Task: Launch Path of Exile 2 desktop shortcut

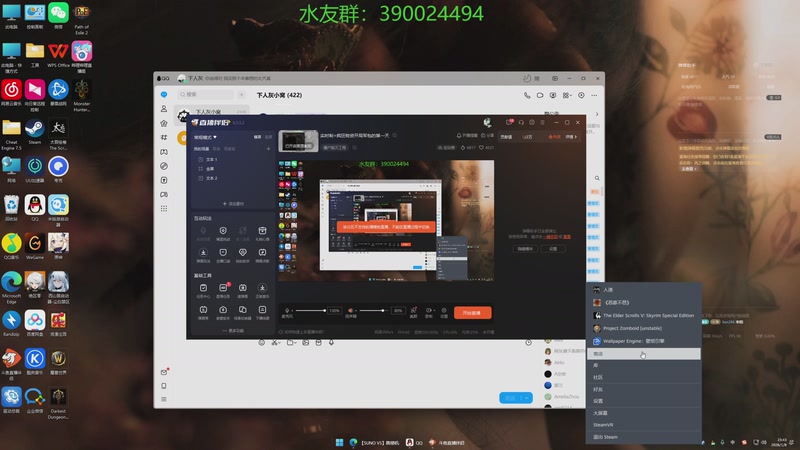Action: [x=82, y=19]
